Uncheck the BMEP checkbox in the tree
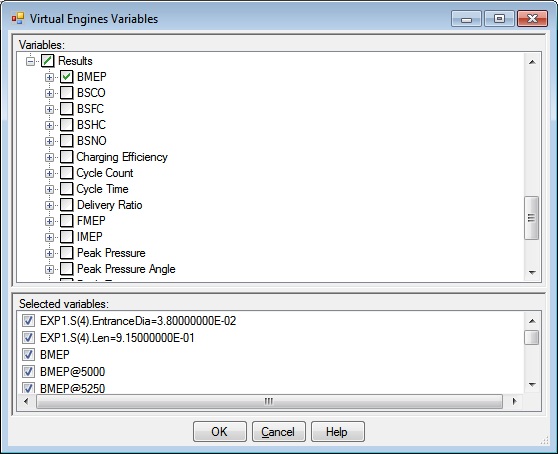This screenshot has width=558, height=454. click(67, 77)
